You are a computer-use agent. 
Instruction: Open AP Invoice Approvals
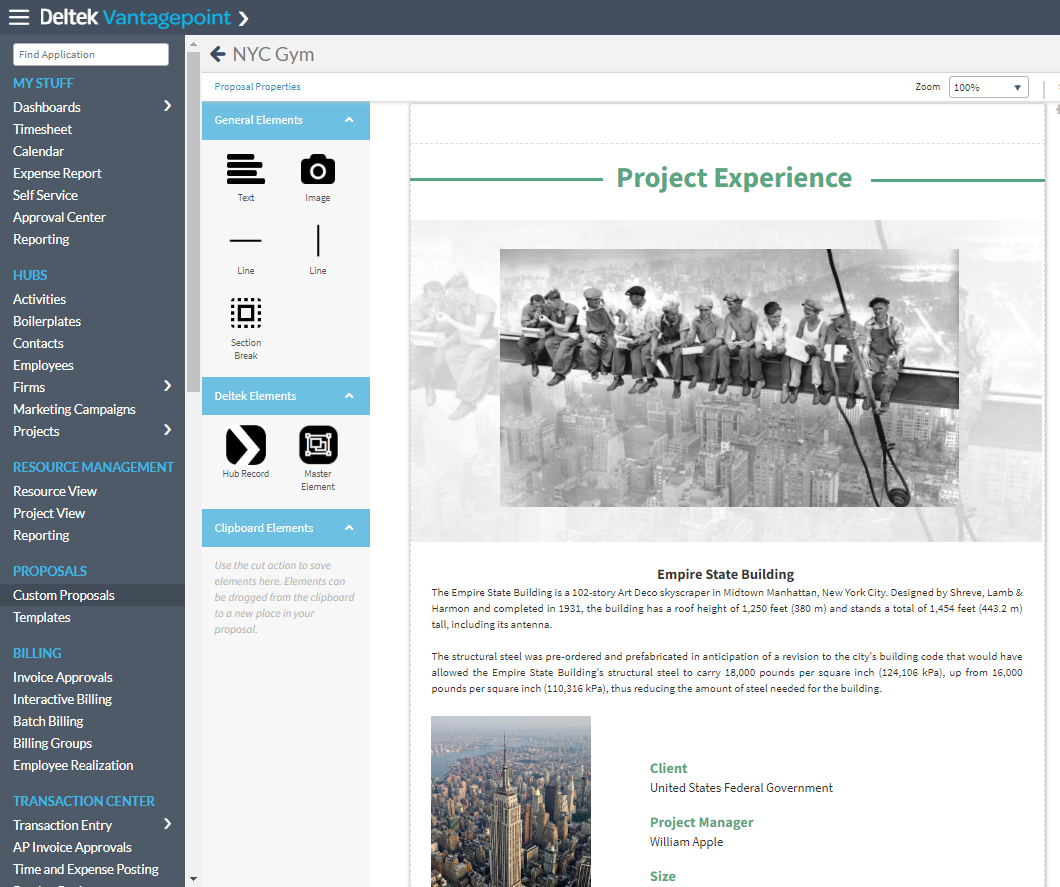(x=72, y=847)
